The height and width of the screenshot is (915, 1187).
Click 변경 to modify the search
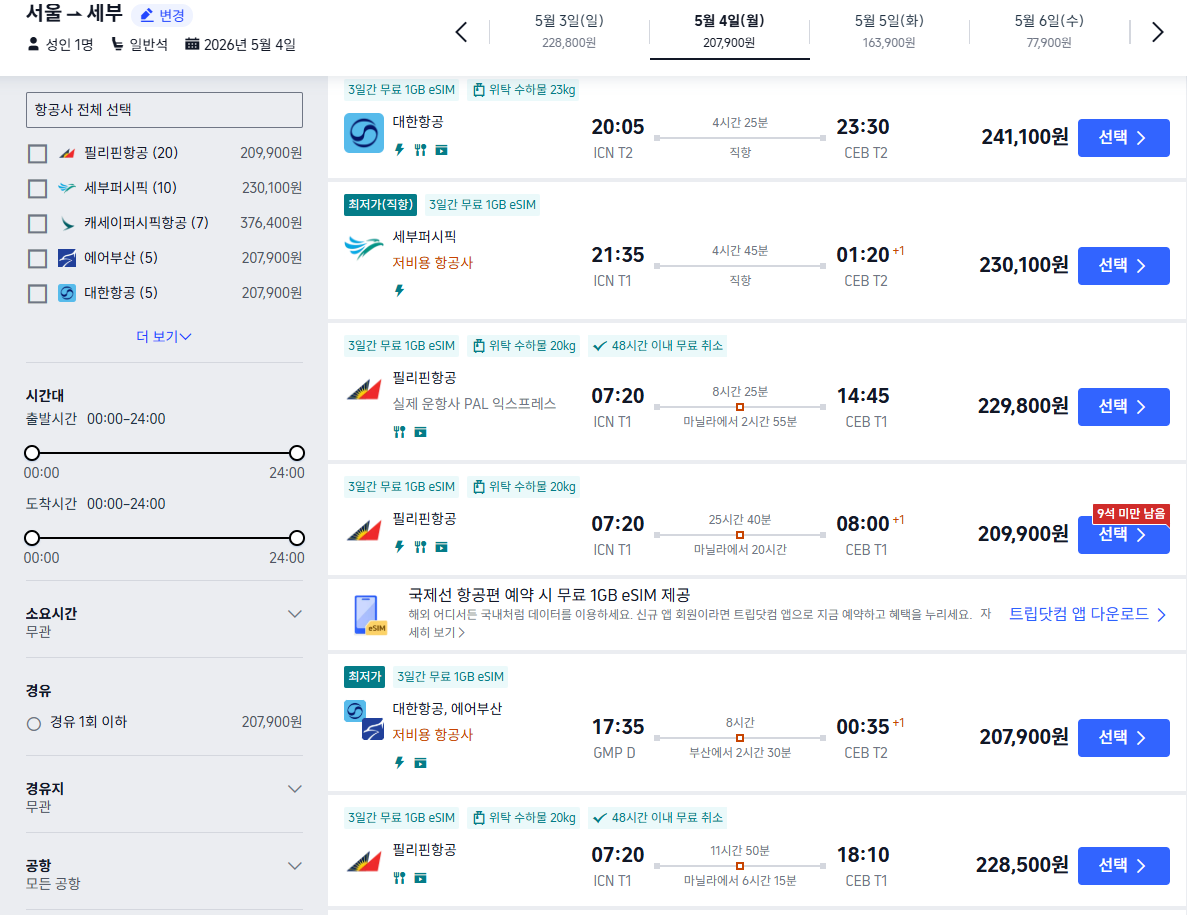tap(162, 15)
